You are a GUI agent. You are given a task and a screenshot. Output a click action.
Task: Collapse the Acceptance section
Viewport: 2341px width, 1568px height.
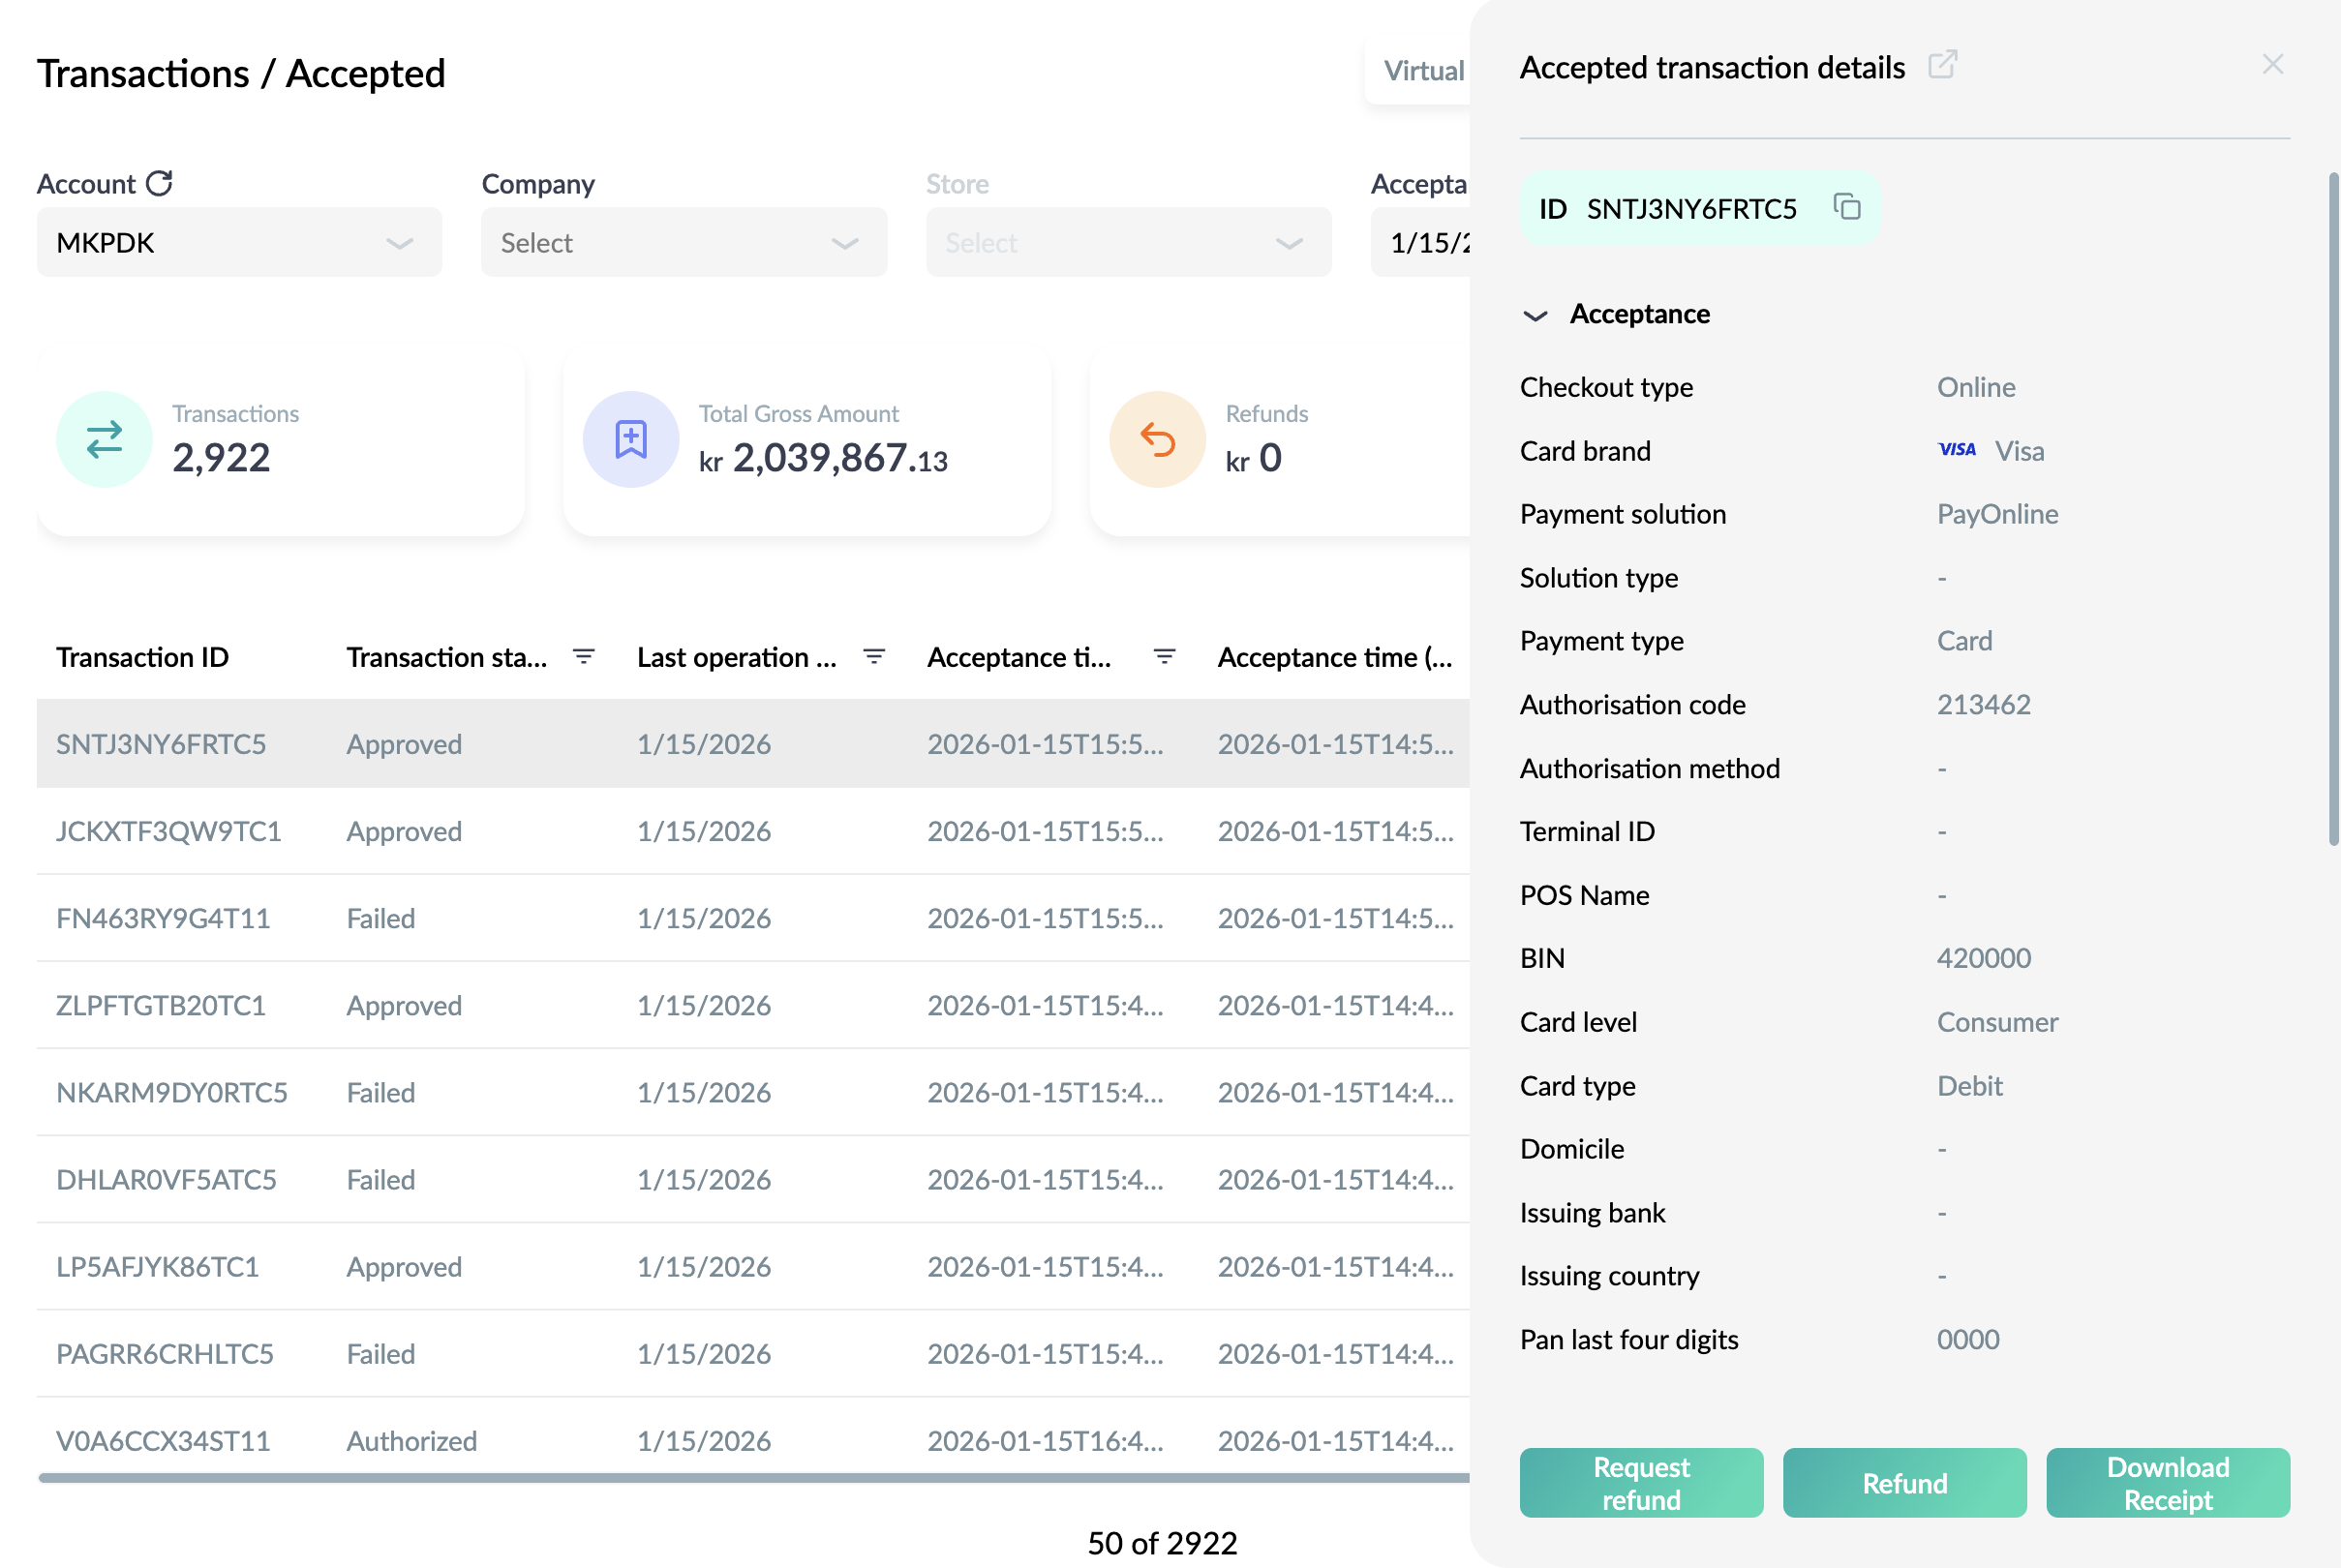(x=1535, y=315)
